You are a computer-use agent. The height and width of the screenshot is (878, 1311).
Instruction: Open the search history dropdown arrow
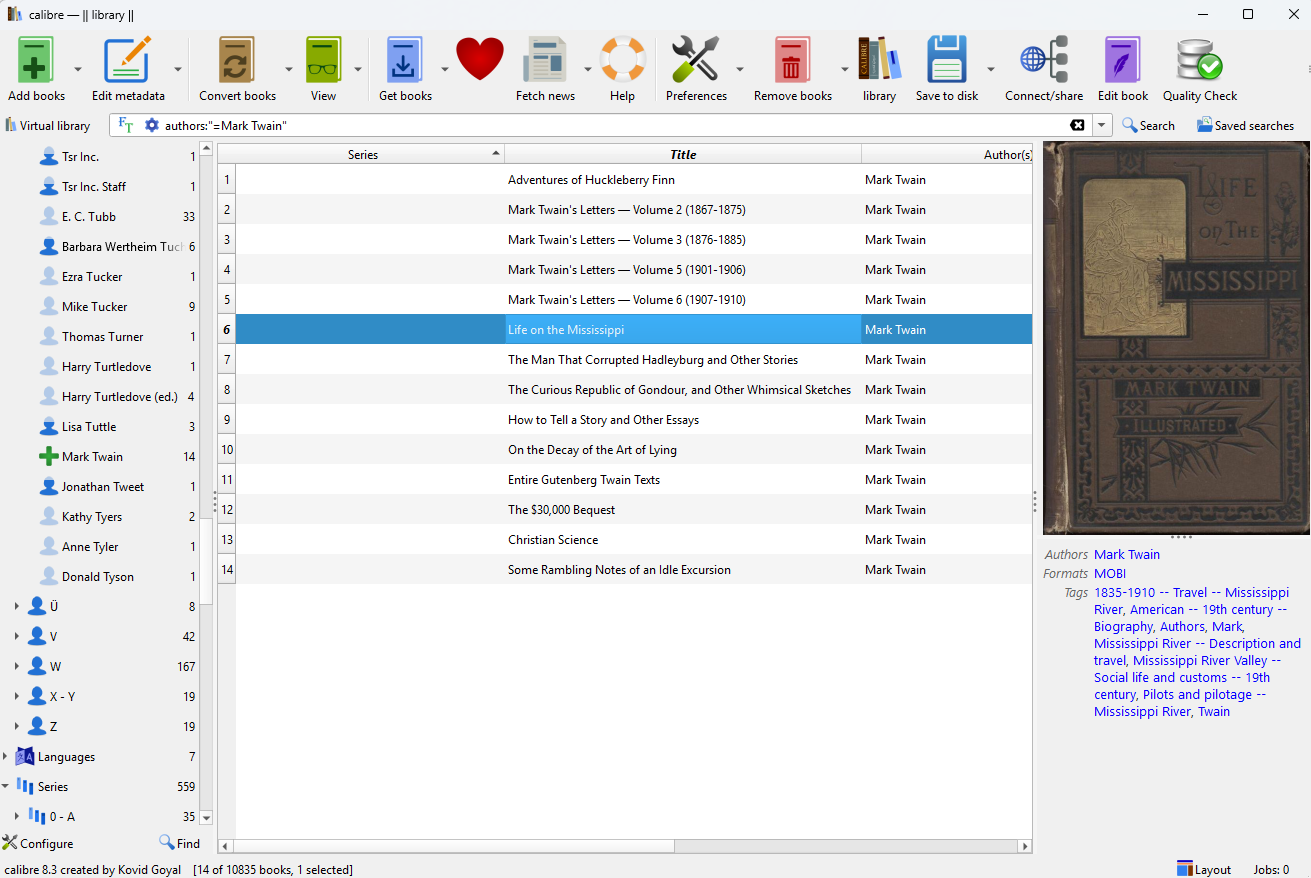point(1102,125)
